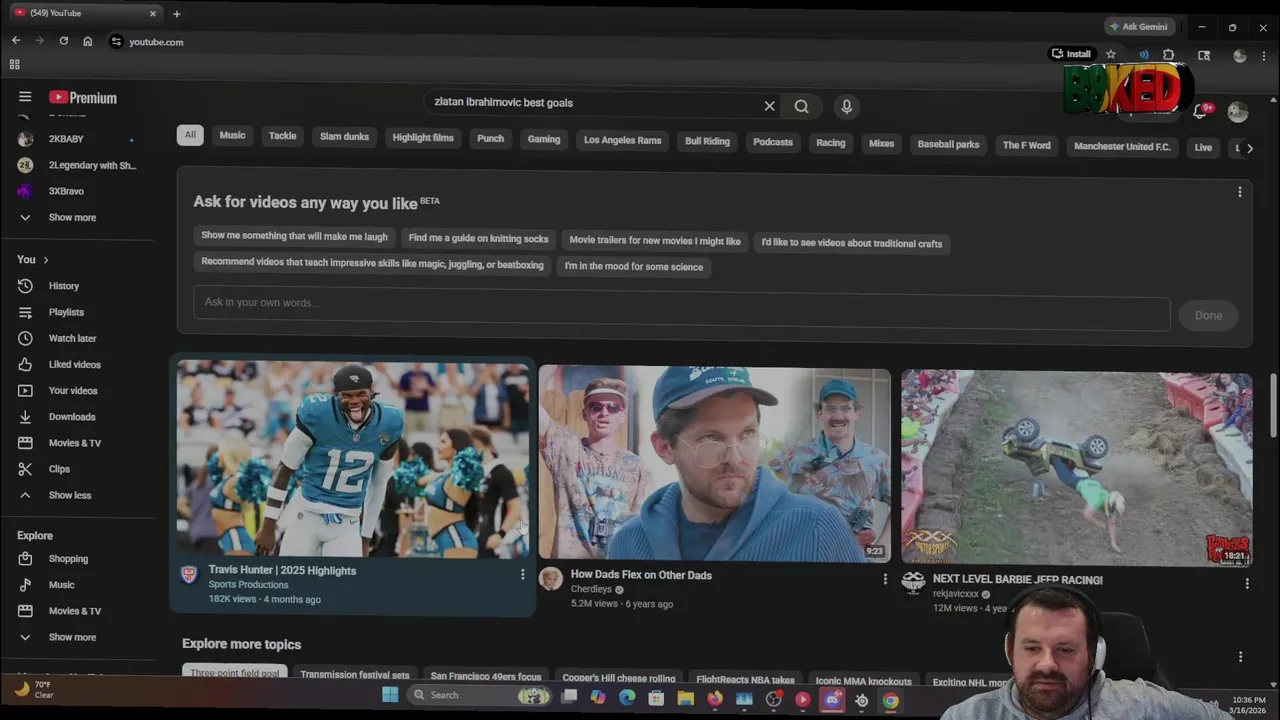1280x720 pixels.
Task: Open YouTube notifications bell
Action: click(1200, 112)
